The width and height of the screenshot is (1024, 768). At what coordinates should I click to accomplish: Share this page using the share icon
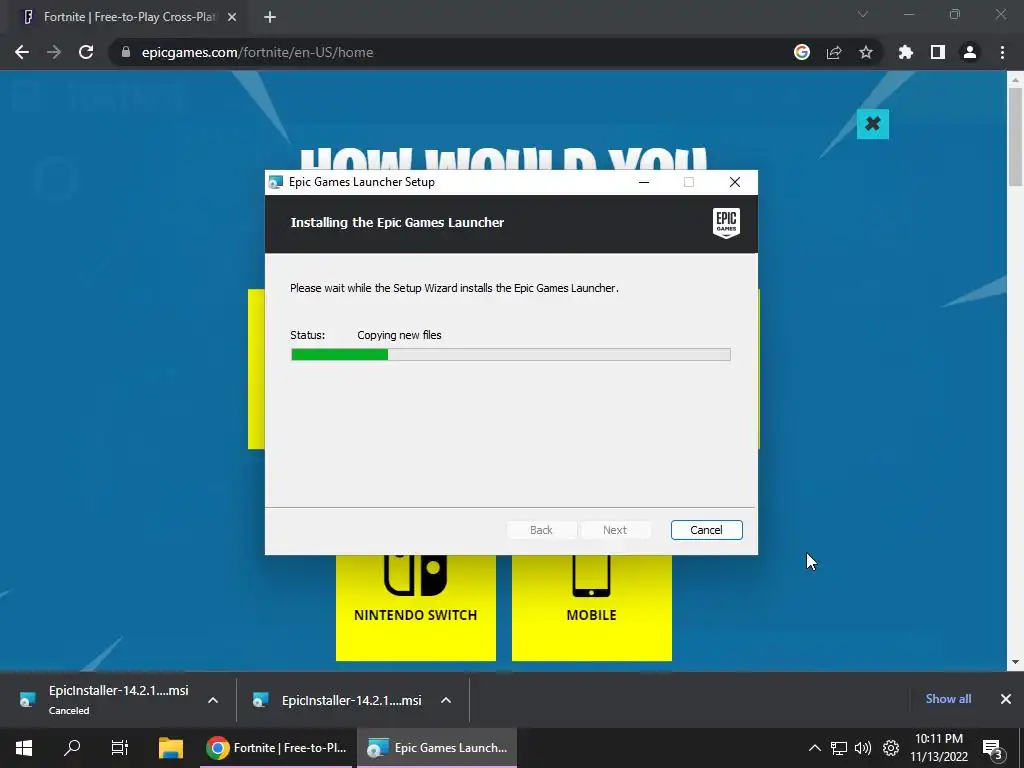pos(834,52)
